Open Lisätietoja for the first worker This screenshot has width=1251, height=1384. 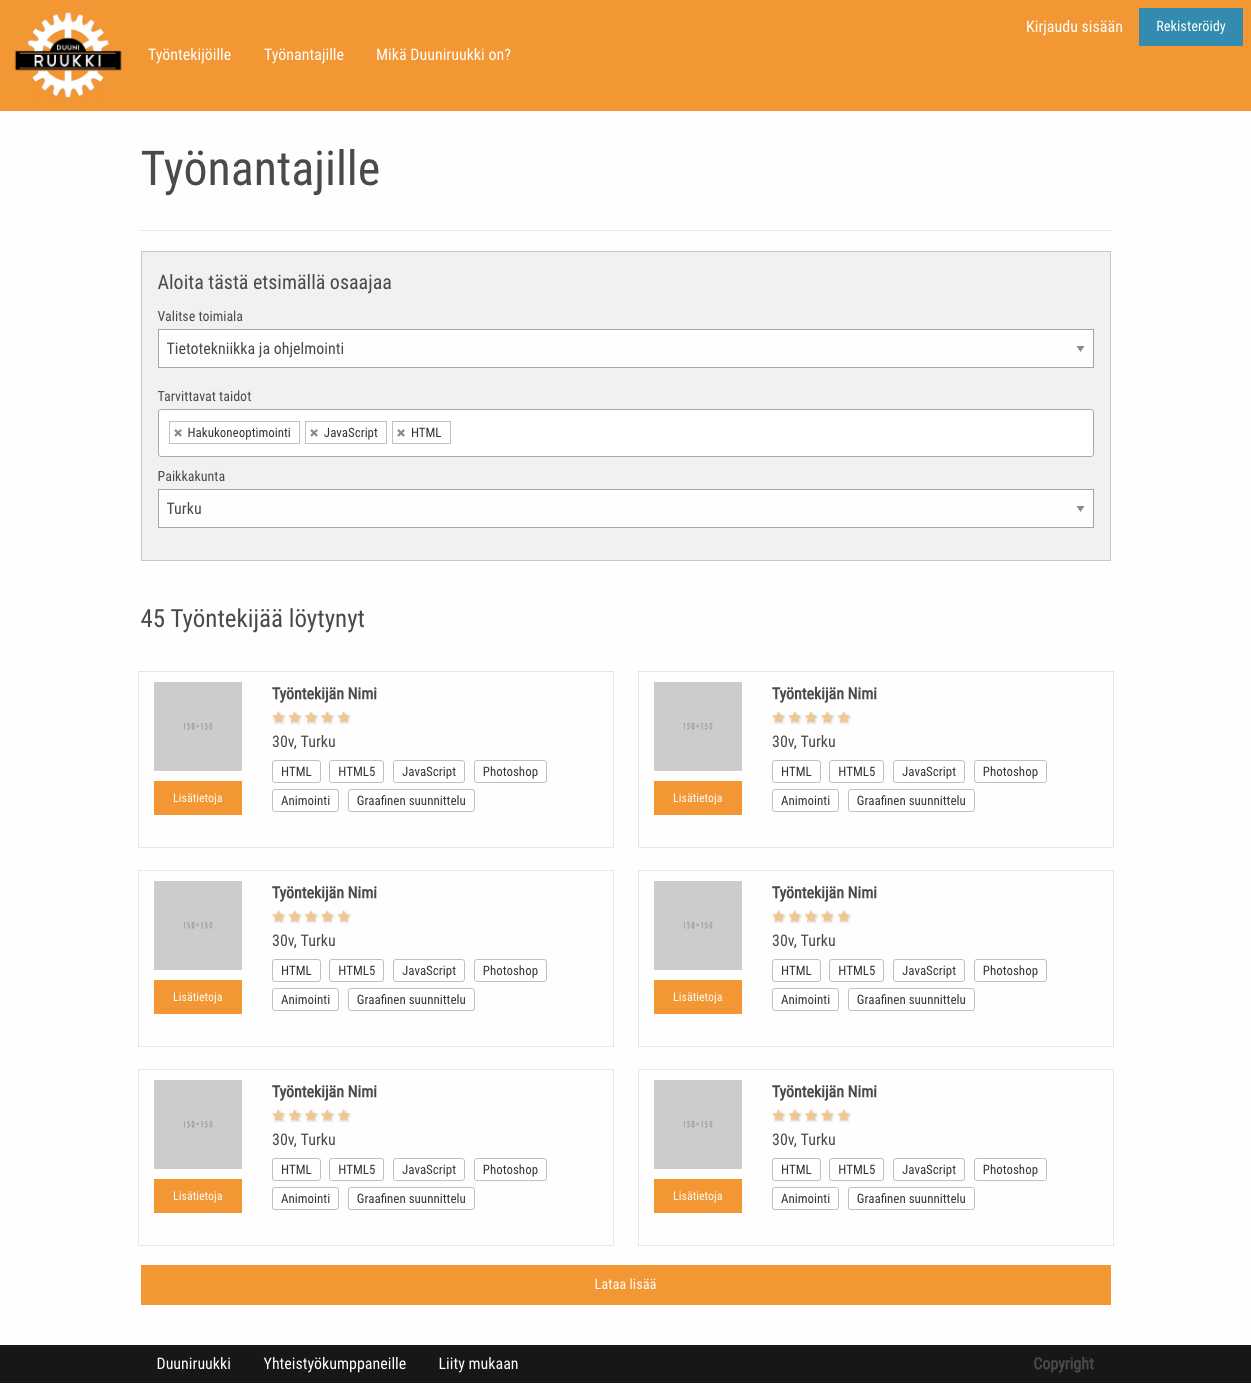(x=198, y=798)
